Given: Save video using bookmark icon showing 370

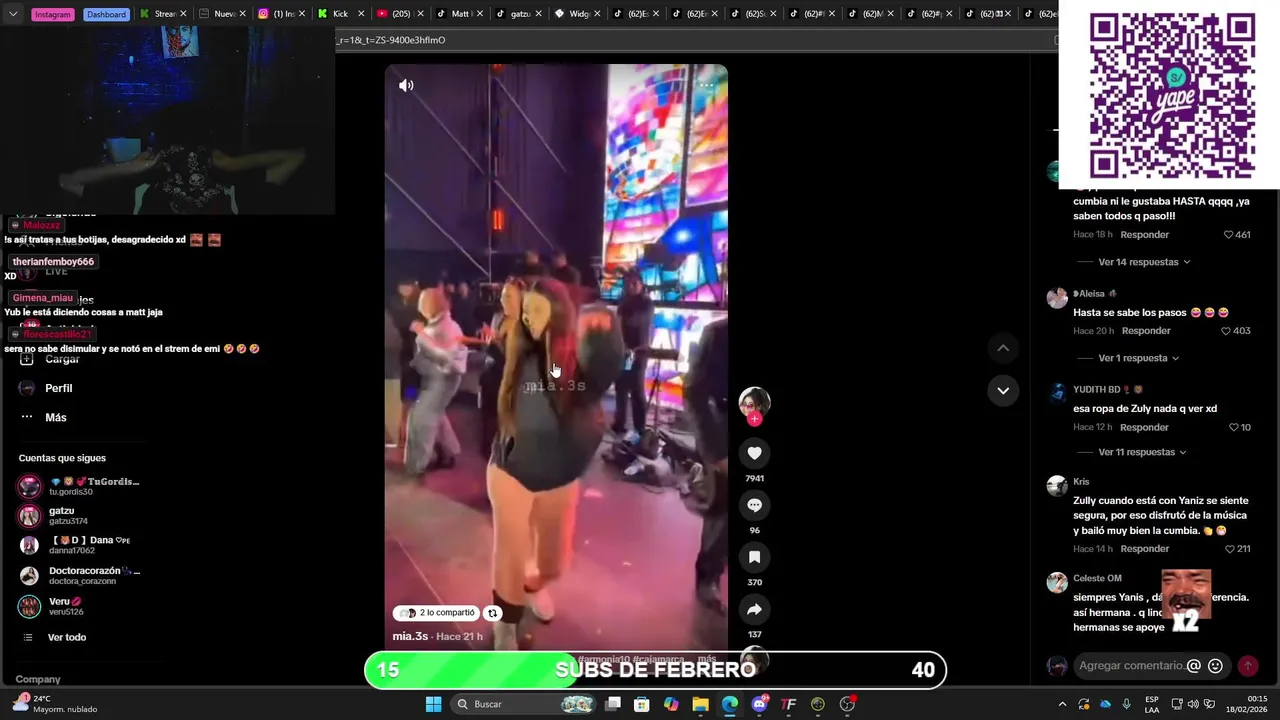Looking at the screenshot, I should (754, 557).
